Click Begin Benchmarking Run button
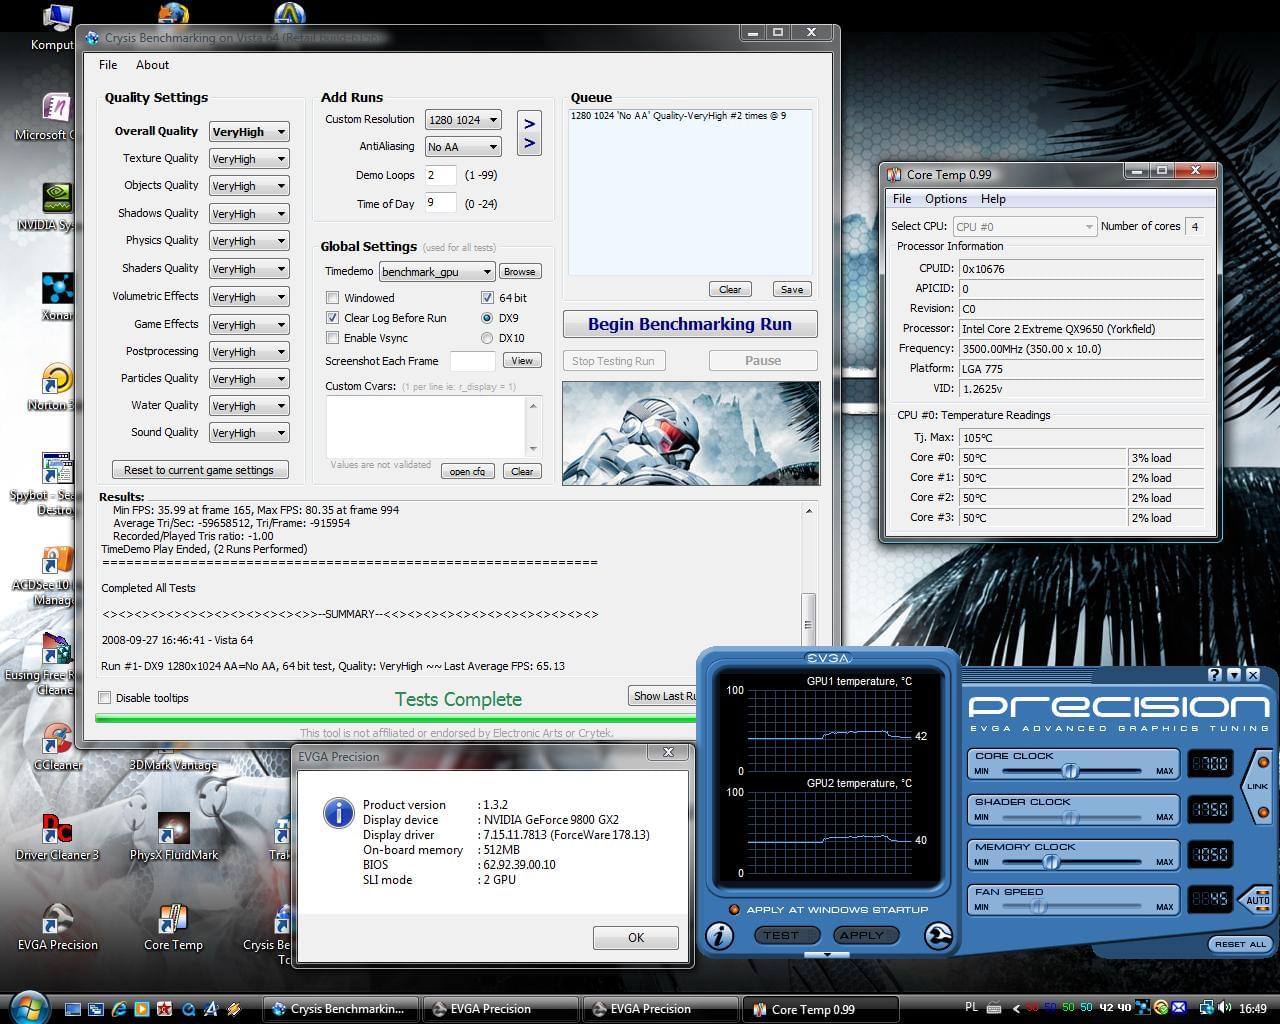This screenshot has height=1024, width=1280. click(690, 325)
